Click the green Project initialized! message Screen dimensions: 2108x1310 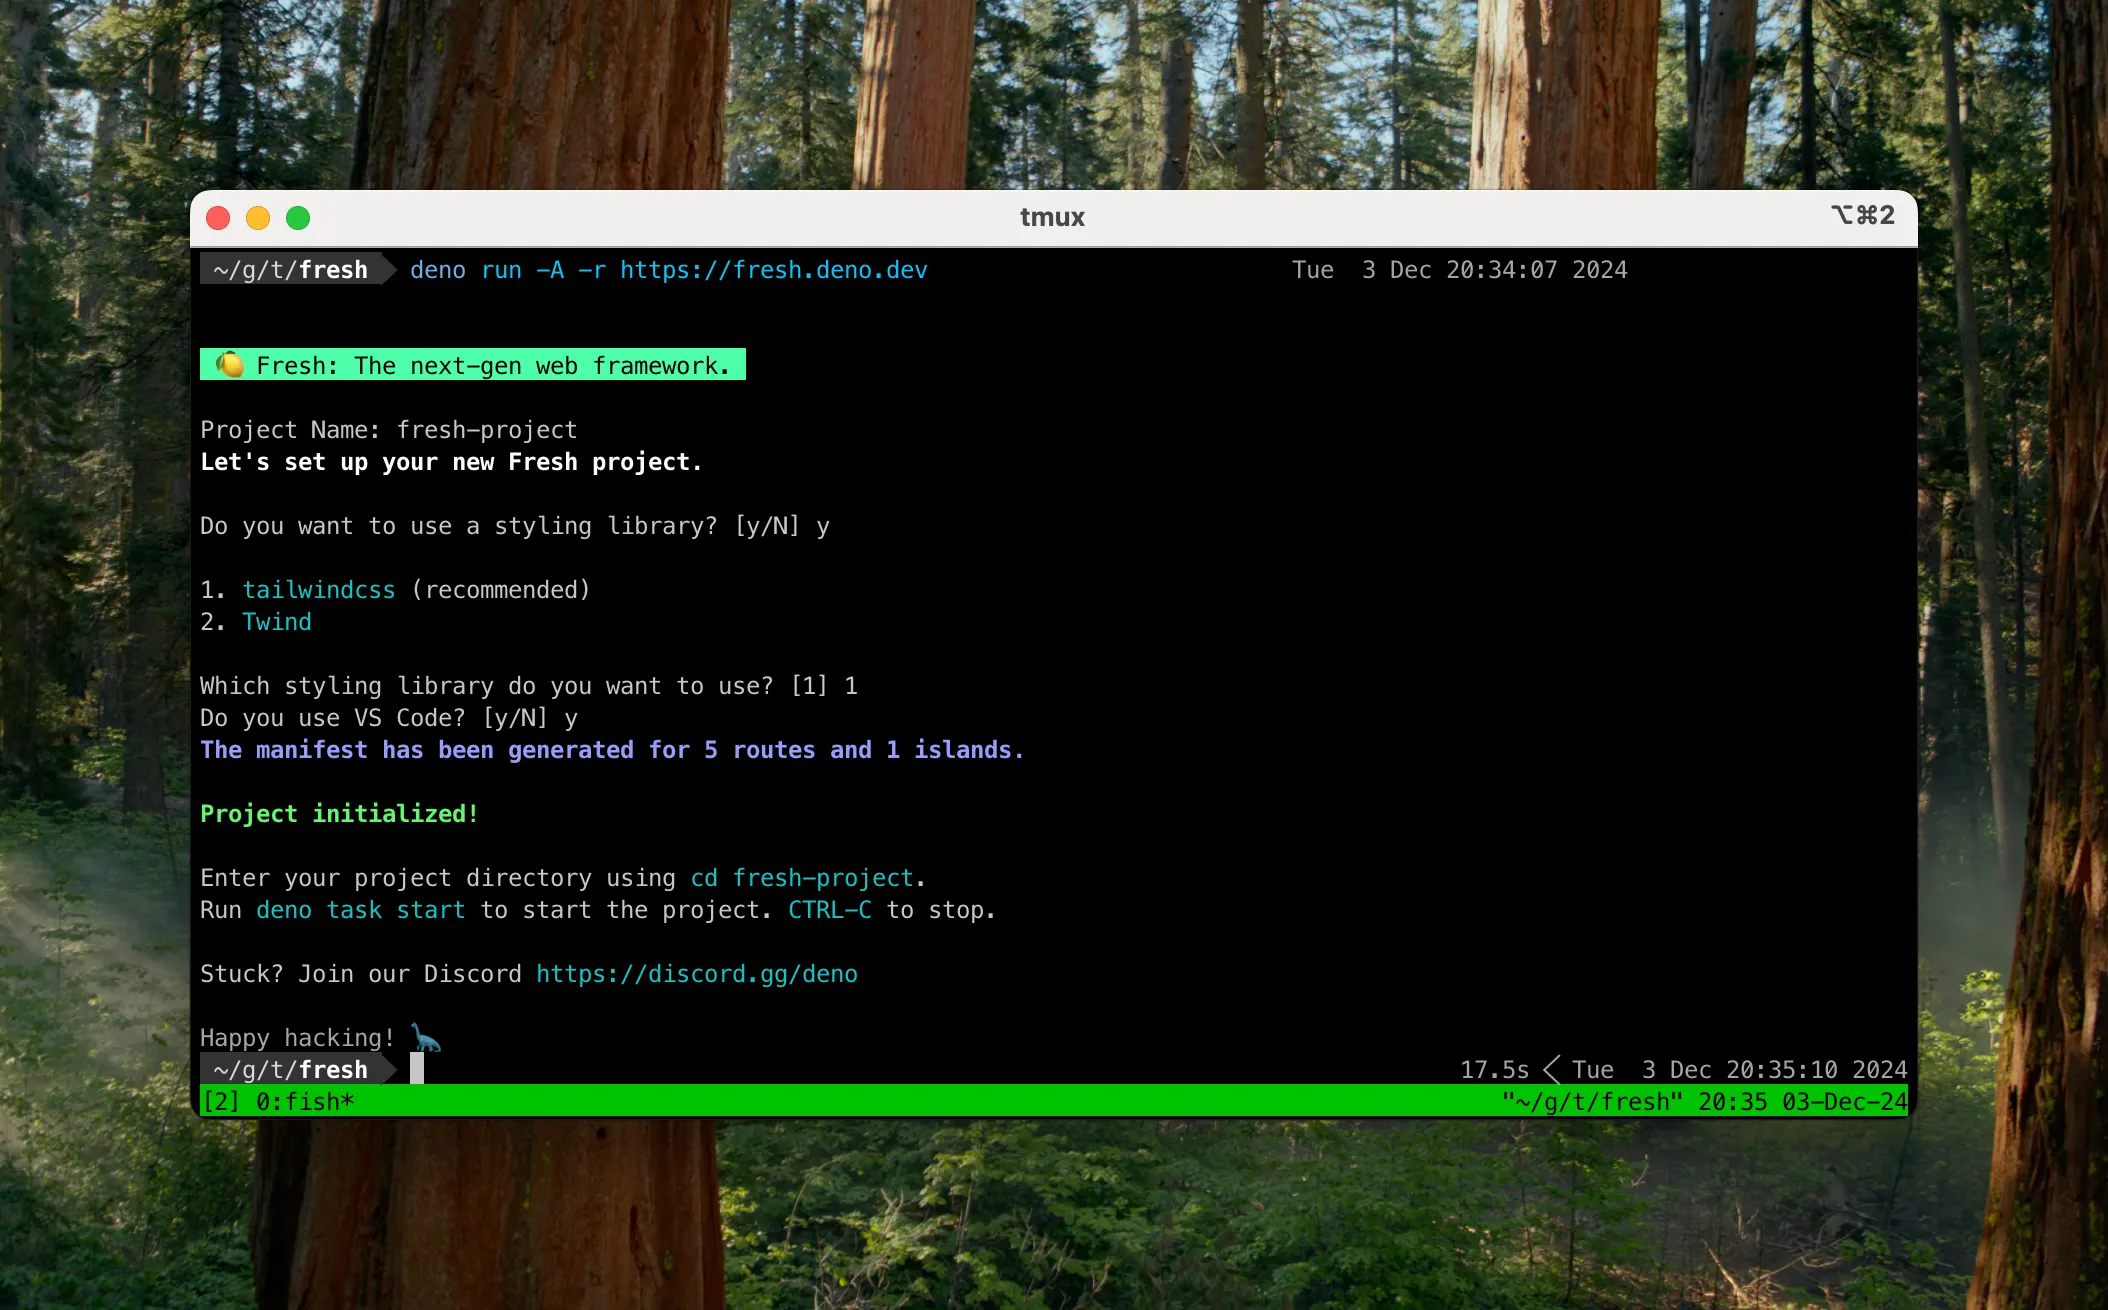(339, 814)
